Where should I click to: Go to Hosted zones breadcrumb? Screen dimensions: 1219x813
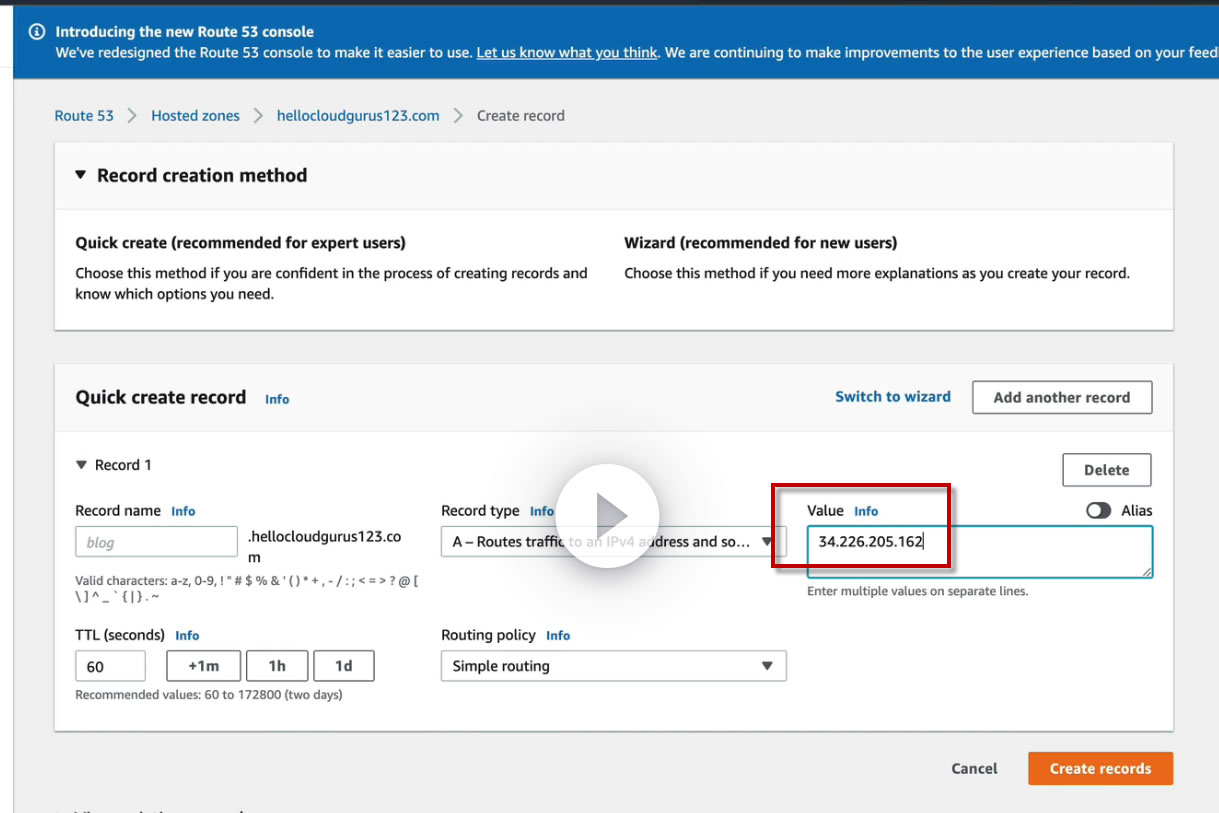[x=195, y=116]
